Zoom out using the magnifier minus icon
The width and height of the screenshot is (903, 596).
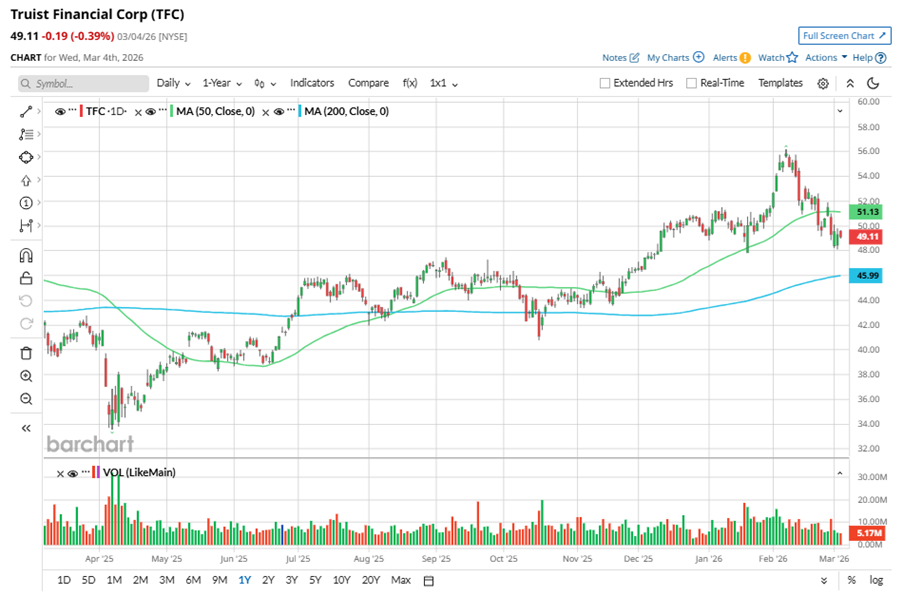click(26, 399)
